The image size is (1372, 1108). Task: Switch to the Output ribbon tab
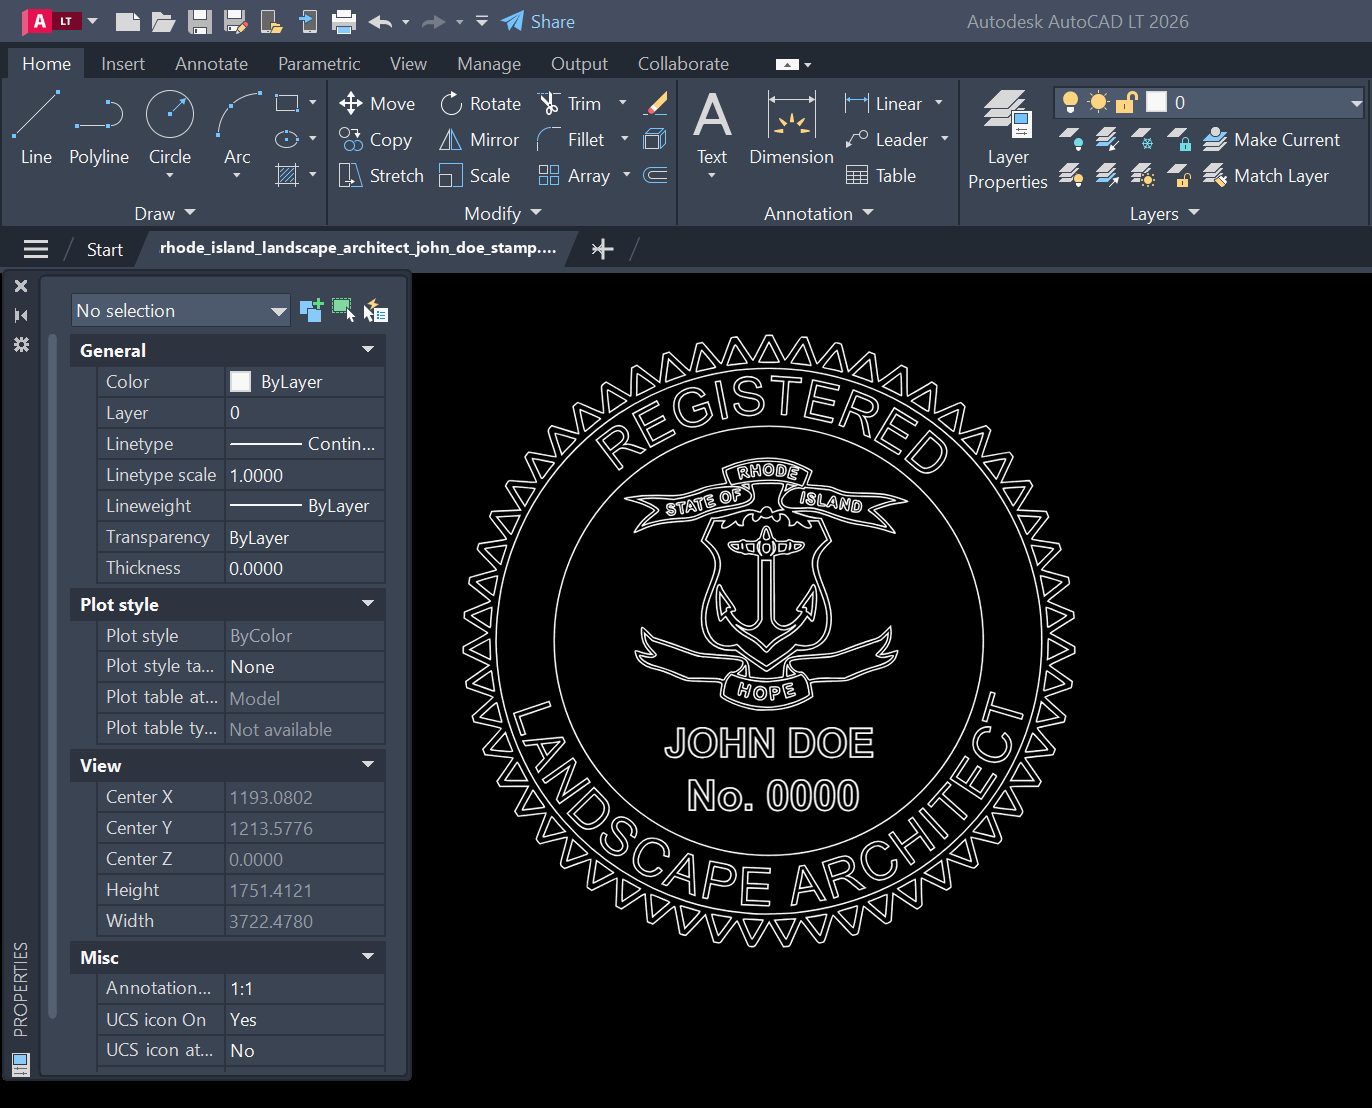(x=579, y=63)
